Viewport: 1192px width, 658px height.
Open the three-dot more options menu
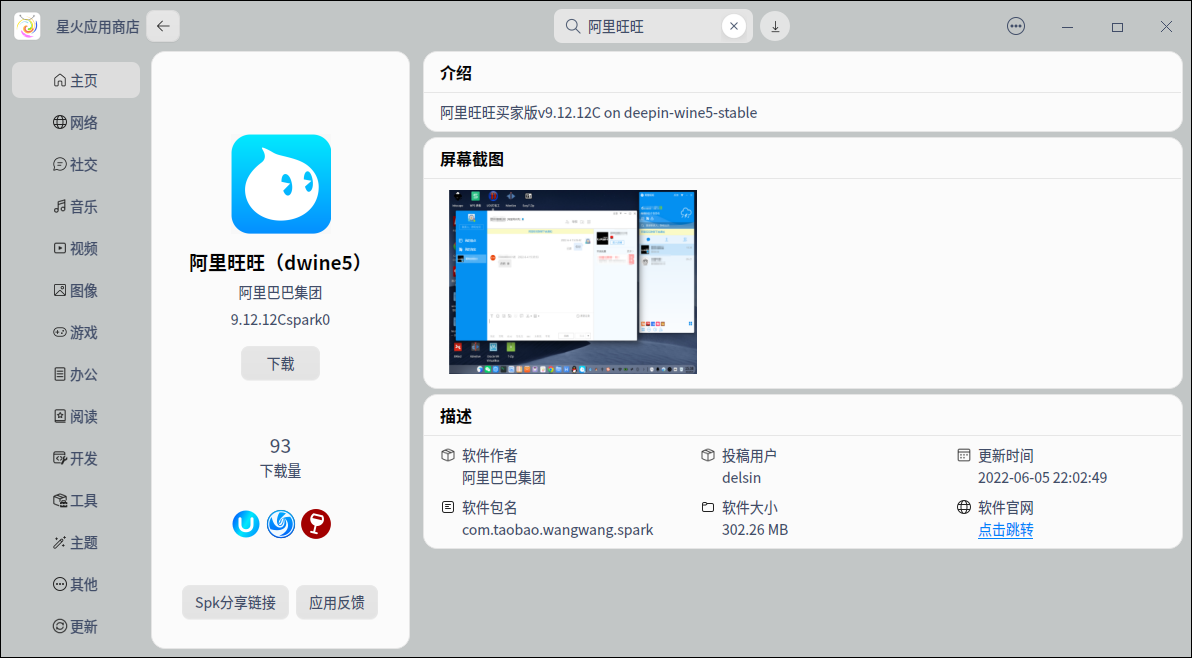[1016, 27]
